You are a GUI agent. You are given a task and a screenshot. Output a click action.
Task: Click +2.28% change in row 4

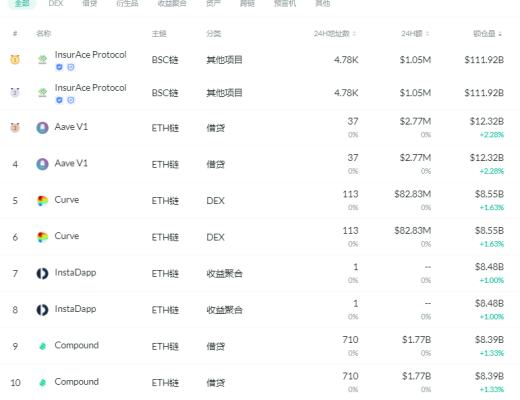pyautogui.click(x=492, y=171)
